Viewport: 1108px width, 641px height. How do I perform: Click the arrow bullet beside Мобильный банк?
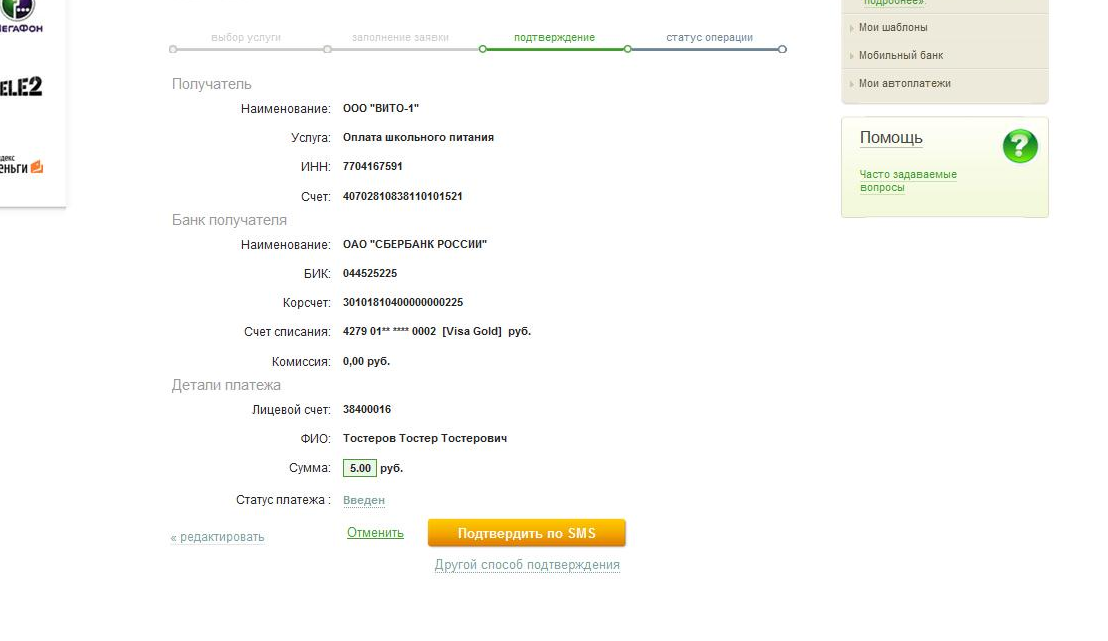coord(851,56)
